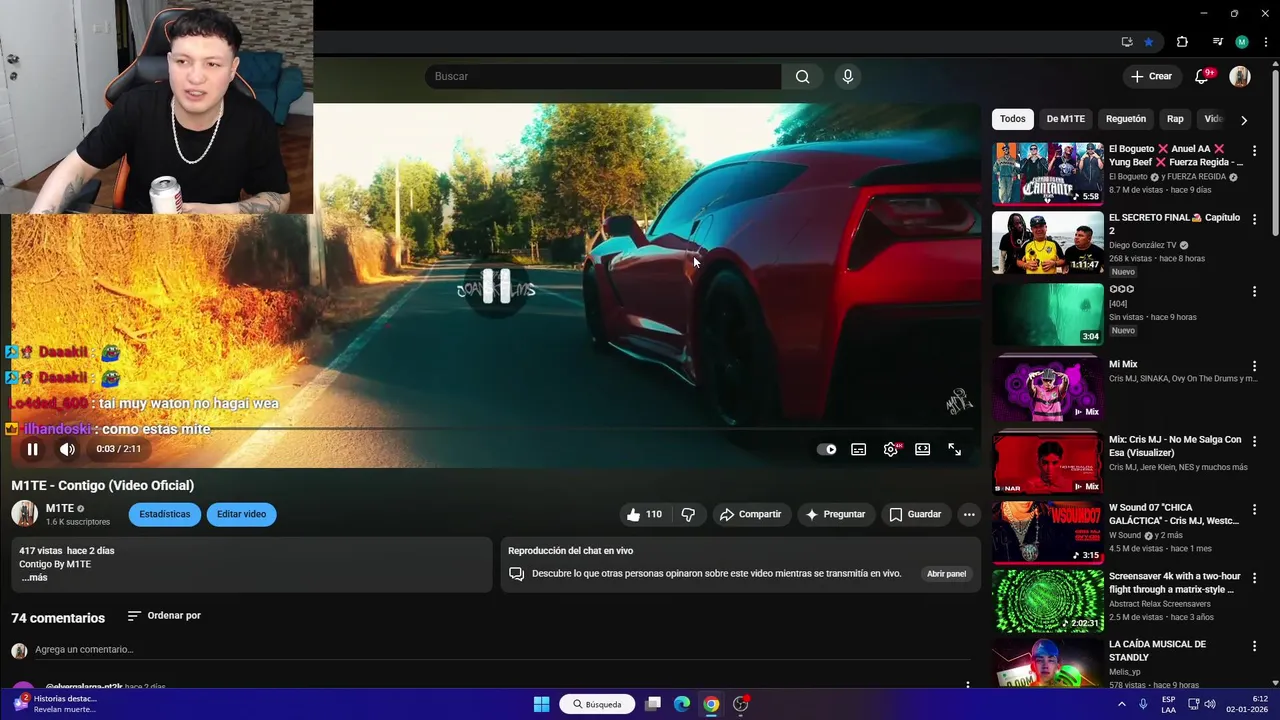Viewport: 1280px width, 720px height.
Task: Start voice search with microphone icon
Action: pos(848,77)
